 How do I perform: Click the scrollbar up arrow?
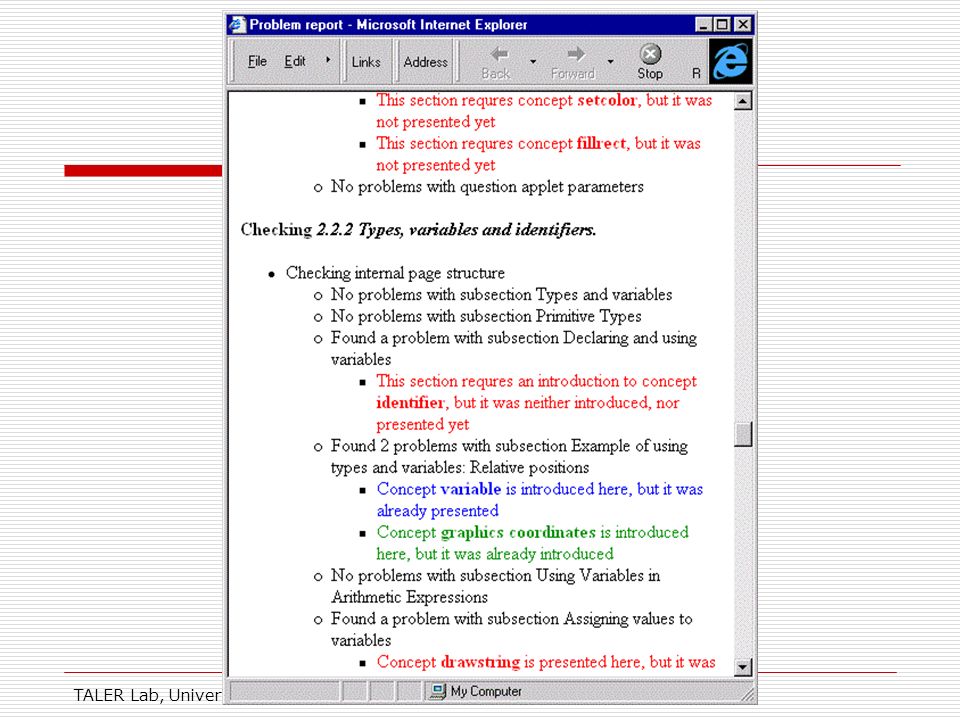743,101
